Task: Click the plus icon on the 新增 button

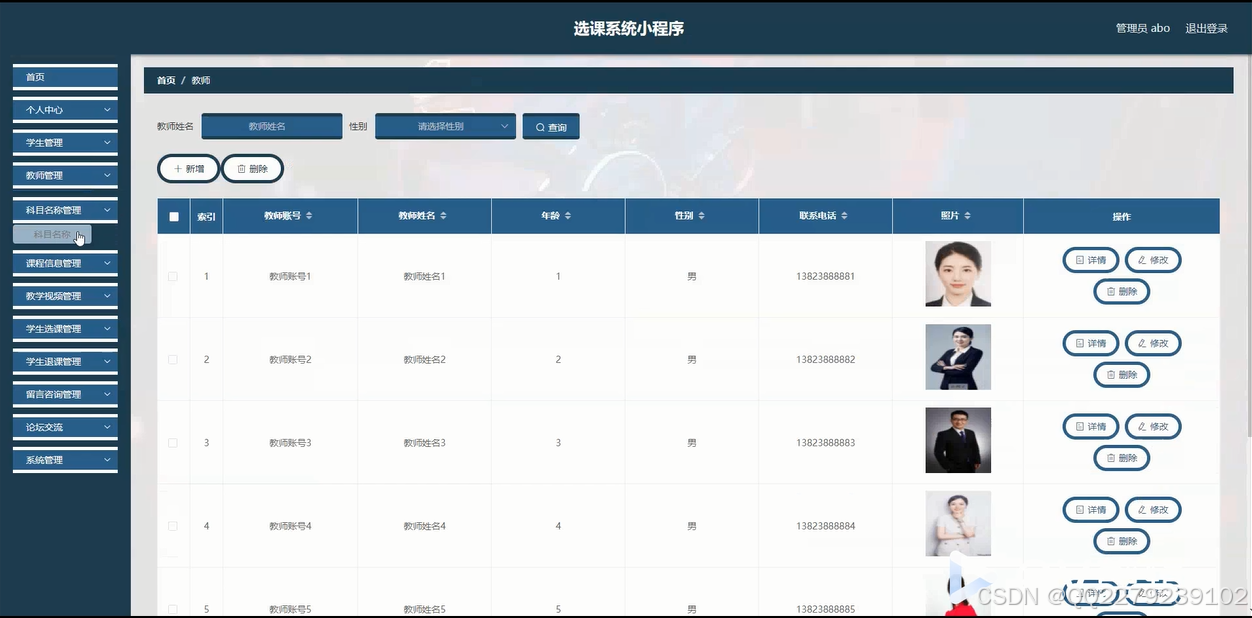Action: click(176, 168)
